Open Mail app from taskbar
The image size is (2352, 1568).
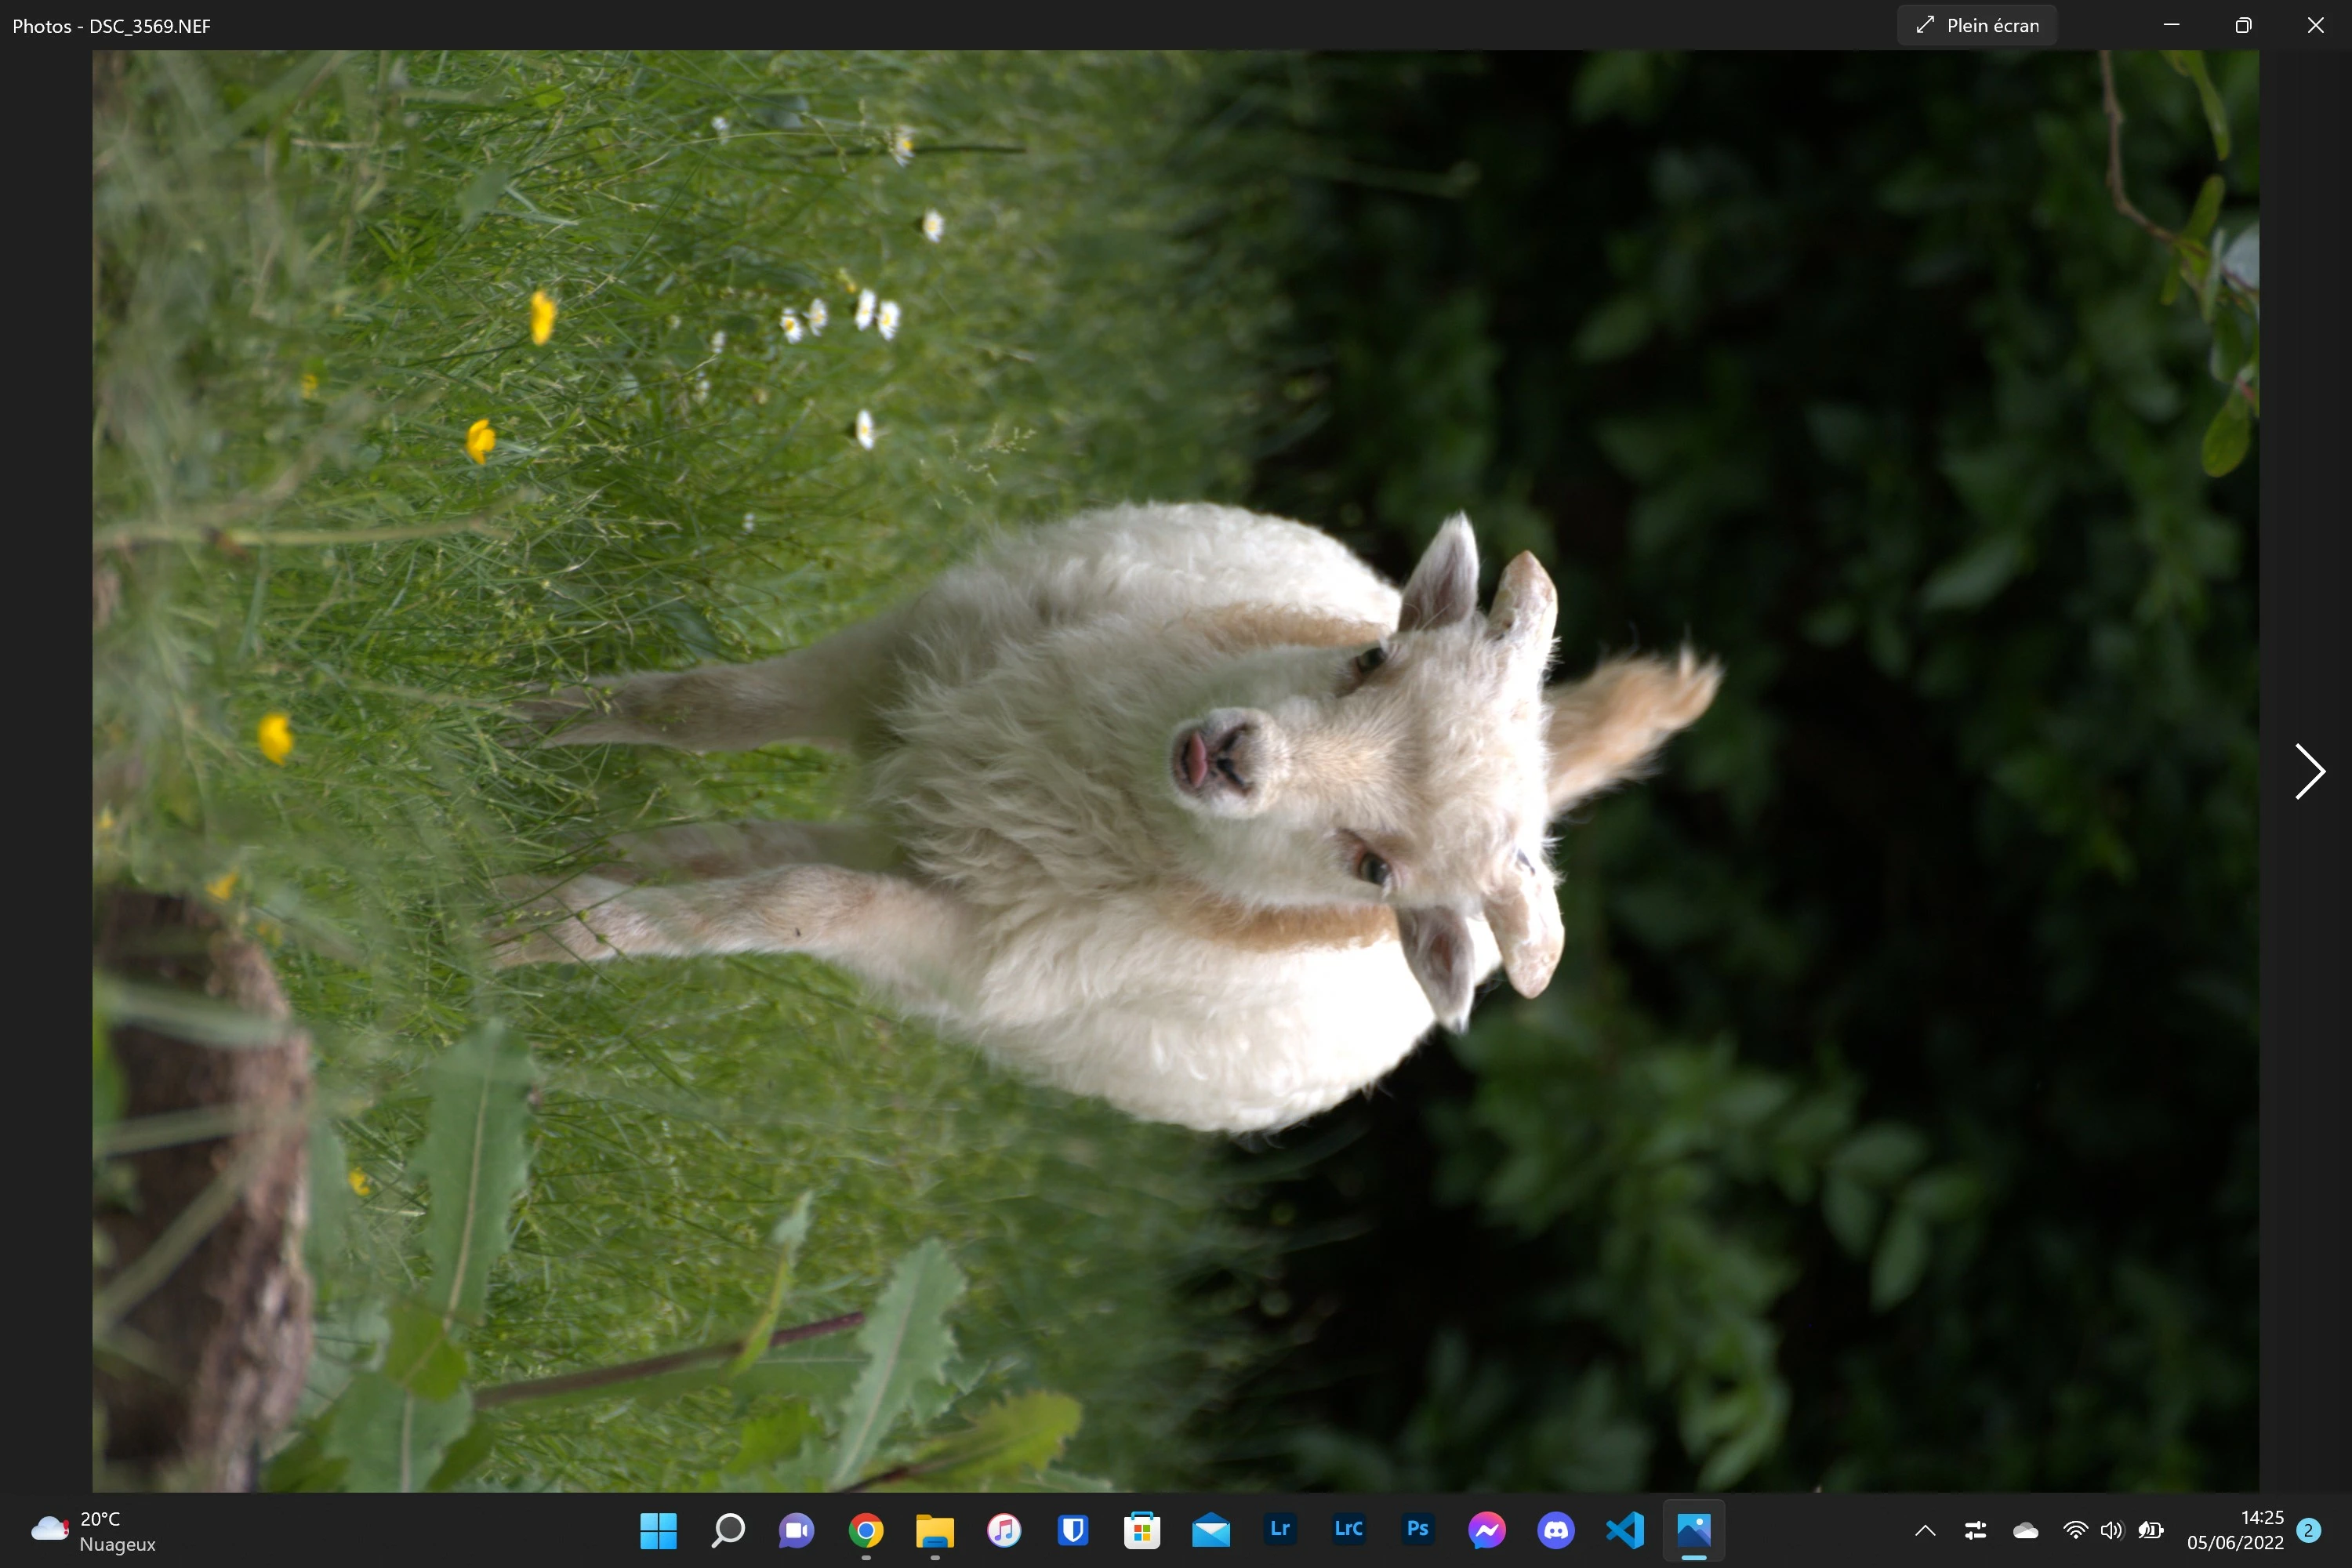[x=1211, y=1530]
